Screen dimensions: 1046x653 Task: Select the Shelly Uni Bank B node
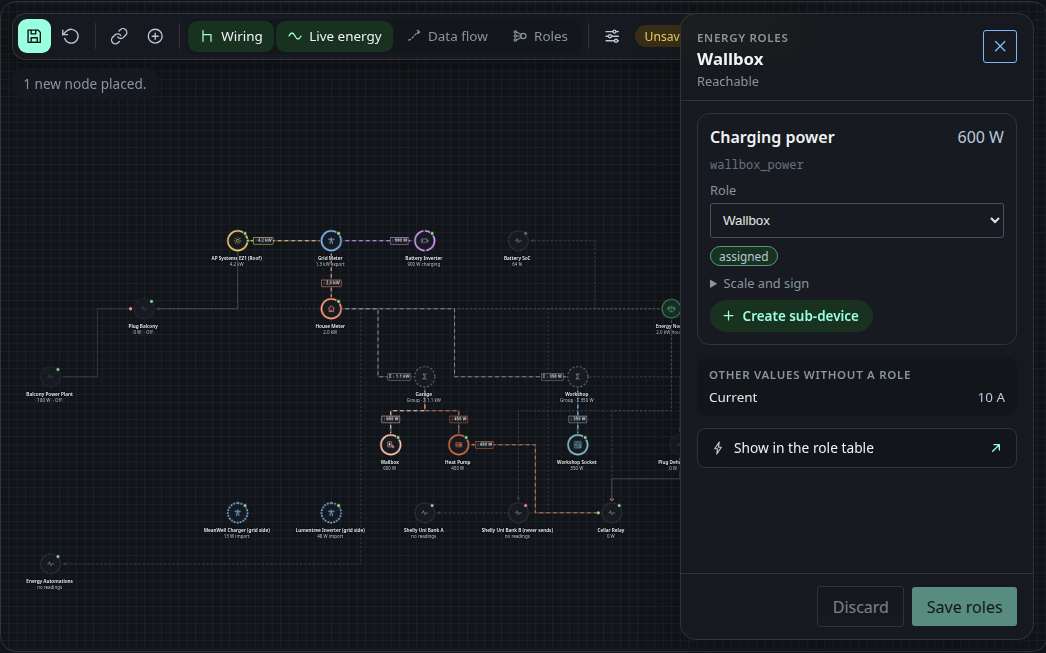click(x=518, y=513)
